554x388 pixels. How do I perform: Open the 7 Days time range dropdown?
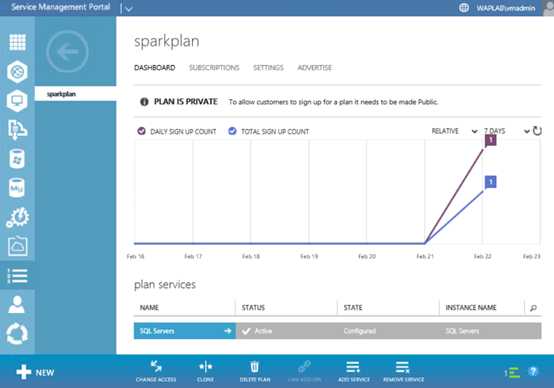(506, 131)
